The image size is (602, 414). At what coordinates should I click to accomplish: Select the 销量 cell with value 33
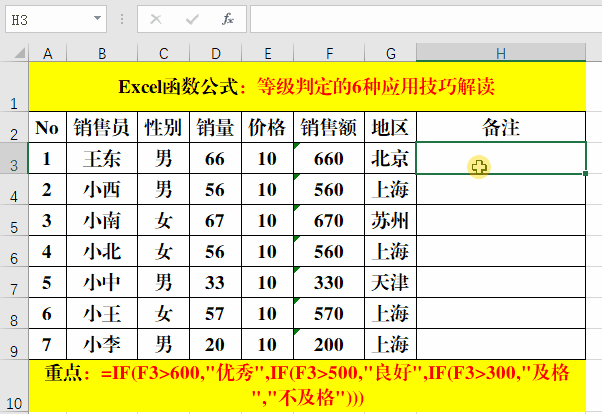pyautogui.click(x=213, y=282)
